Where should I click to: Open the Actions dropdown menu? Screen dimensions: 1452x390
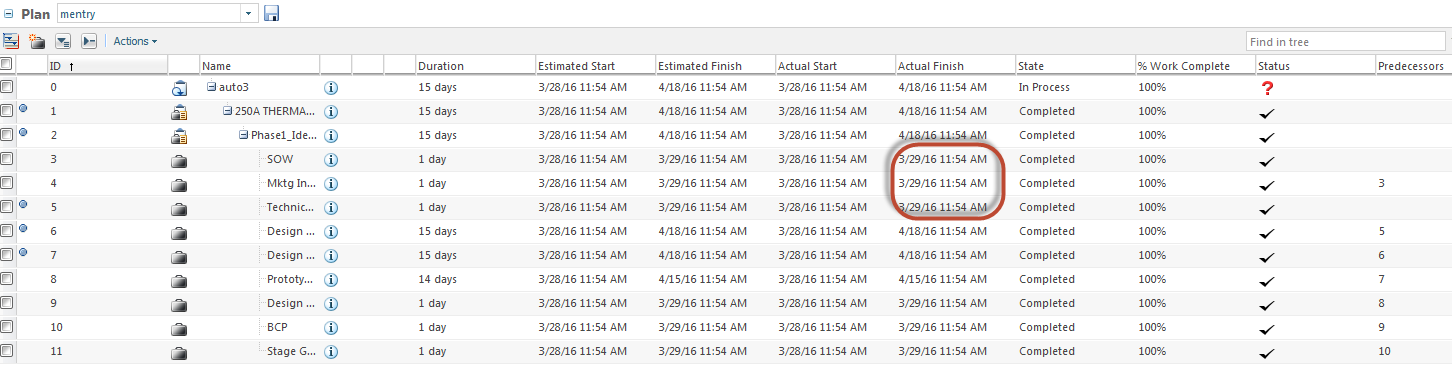135,41
